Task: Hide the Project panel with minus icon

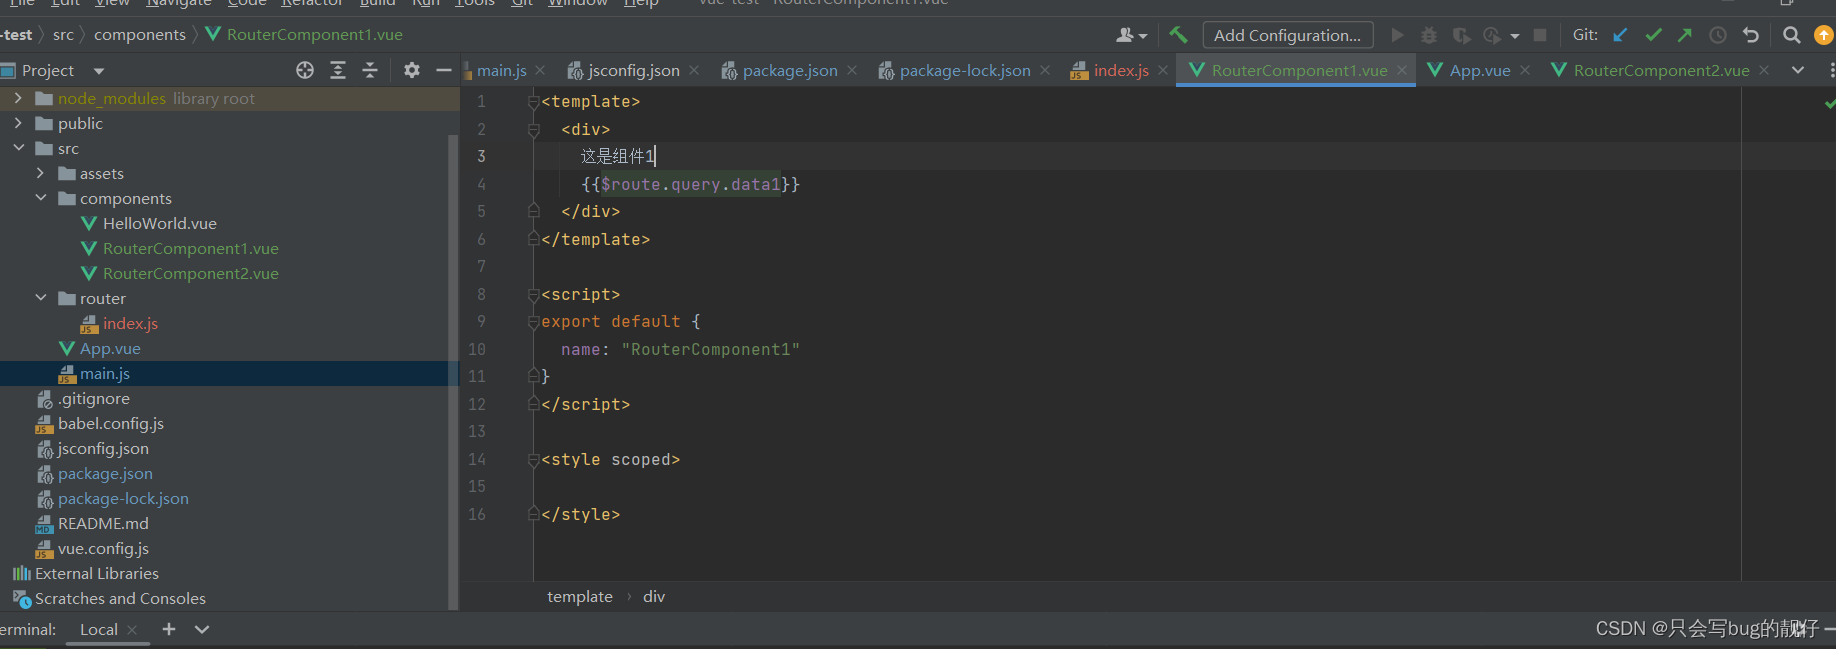Action: click(444, 70)
